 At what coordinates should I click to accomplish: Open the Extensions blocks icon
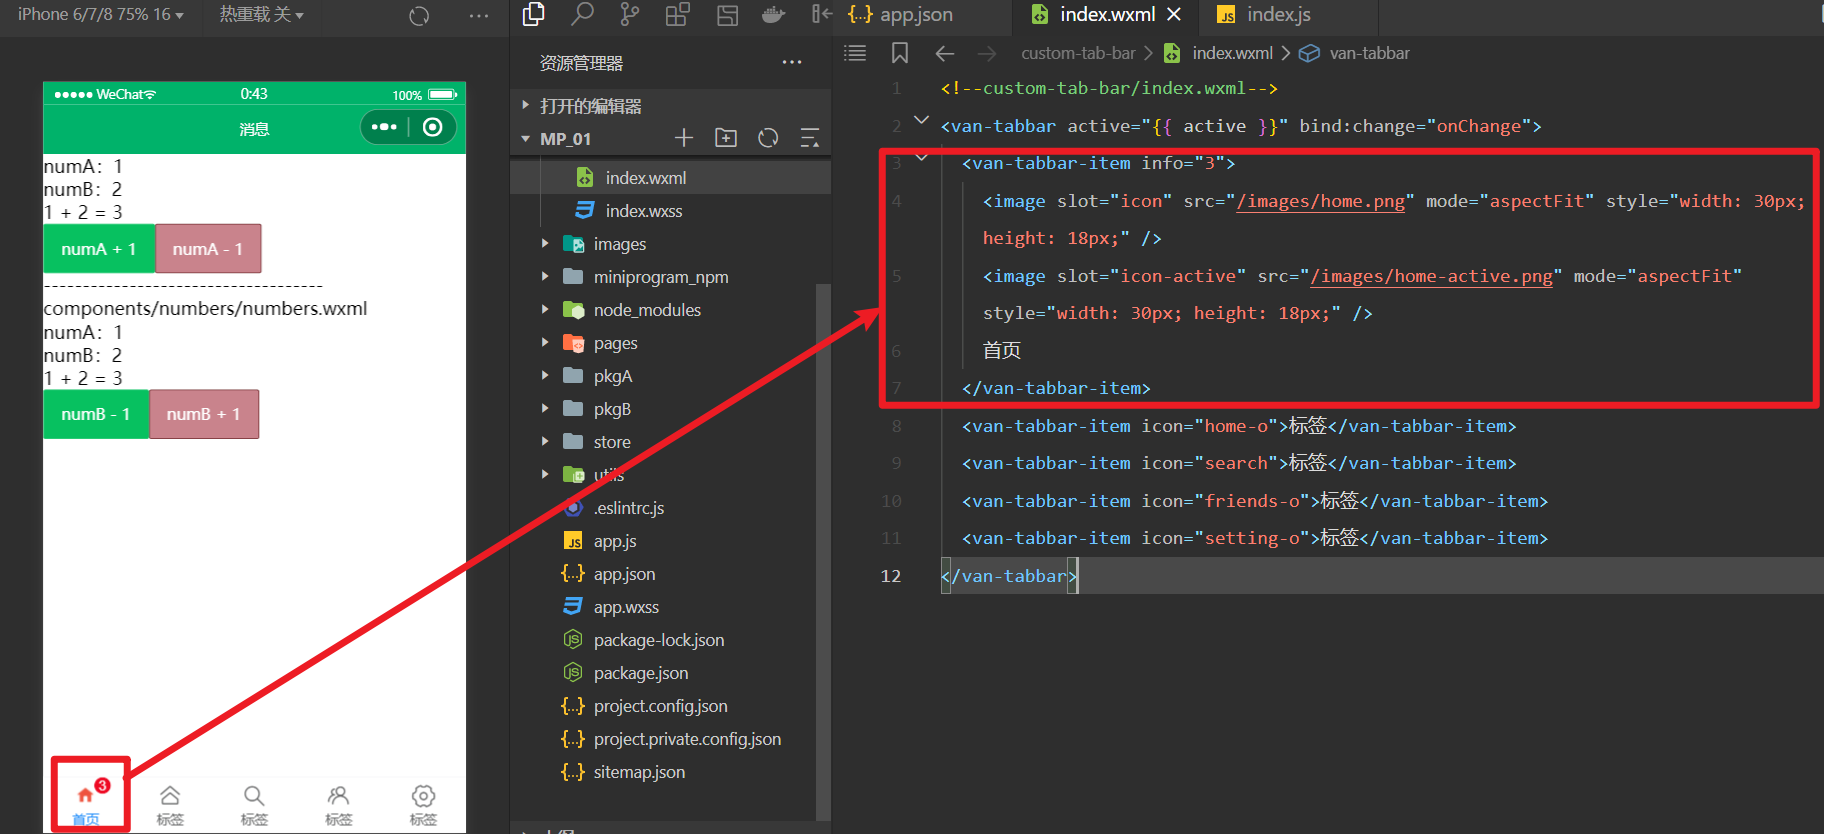pos(678,14)
